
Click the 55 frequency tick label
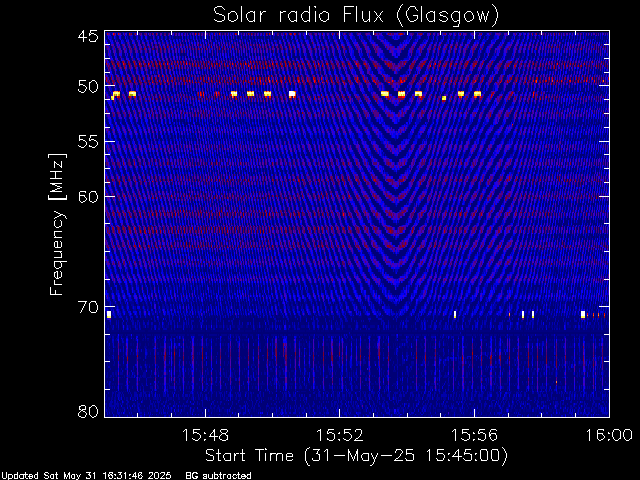click(88, 142)
